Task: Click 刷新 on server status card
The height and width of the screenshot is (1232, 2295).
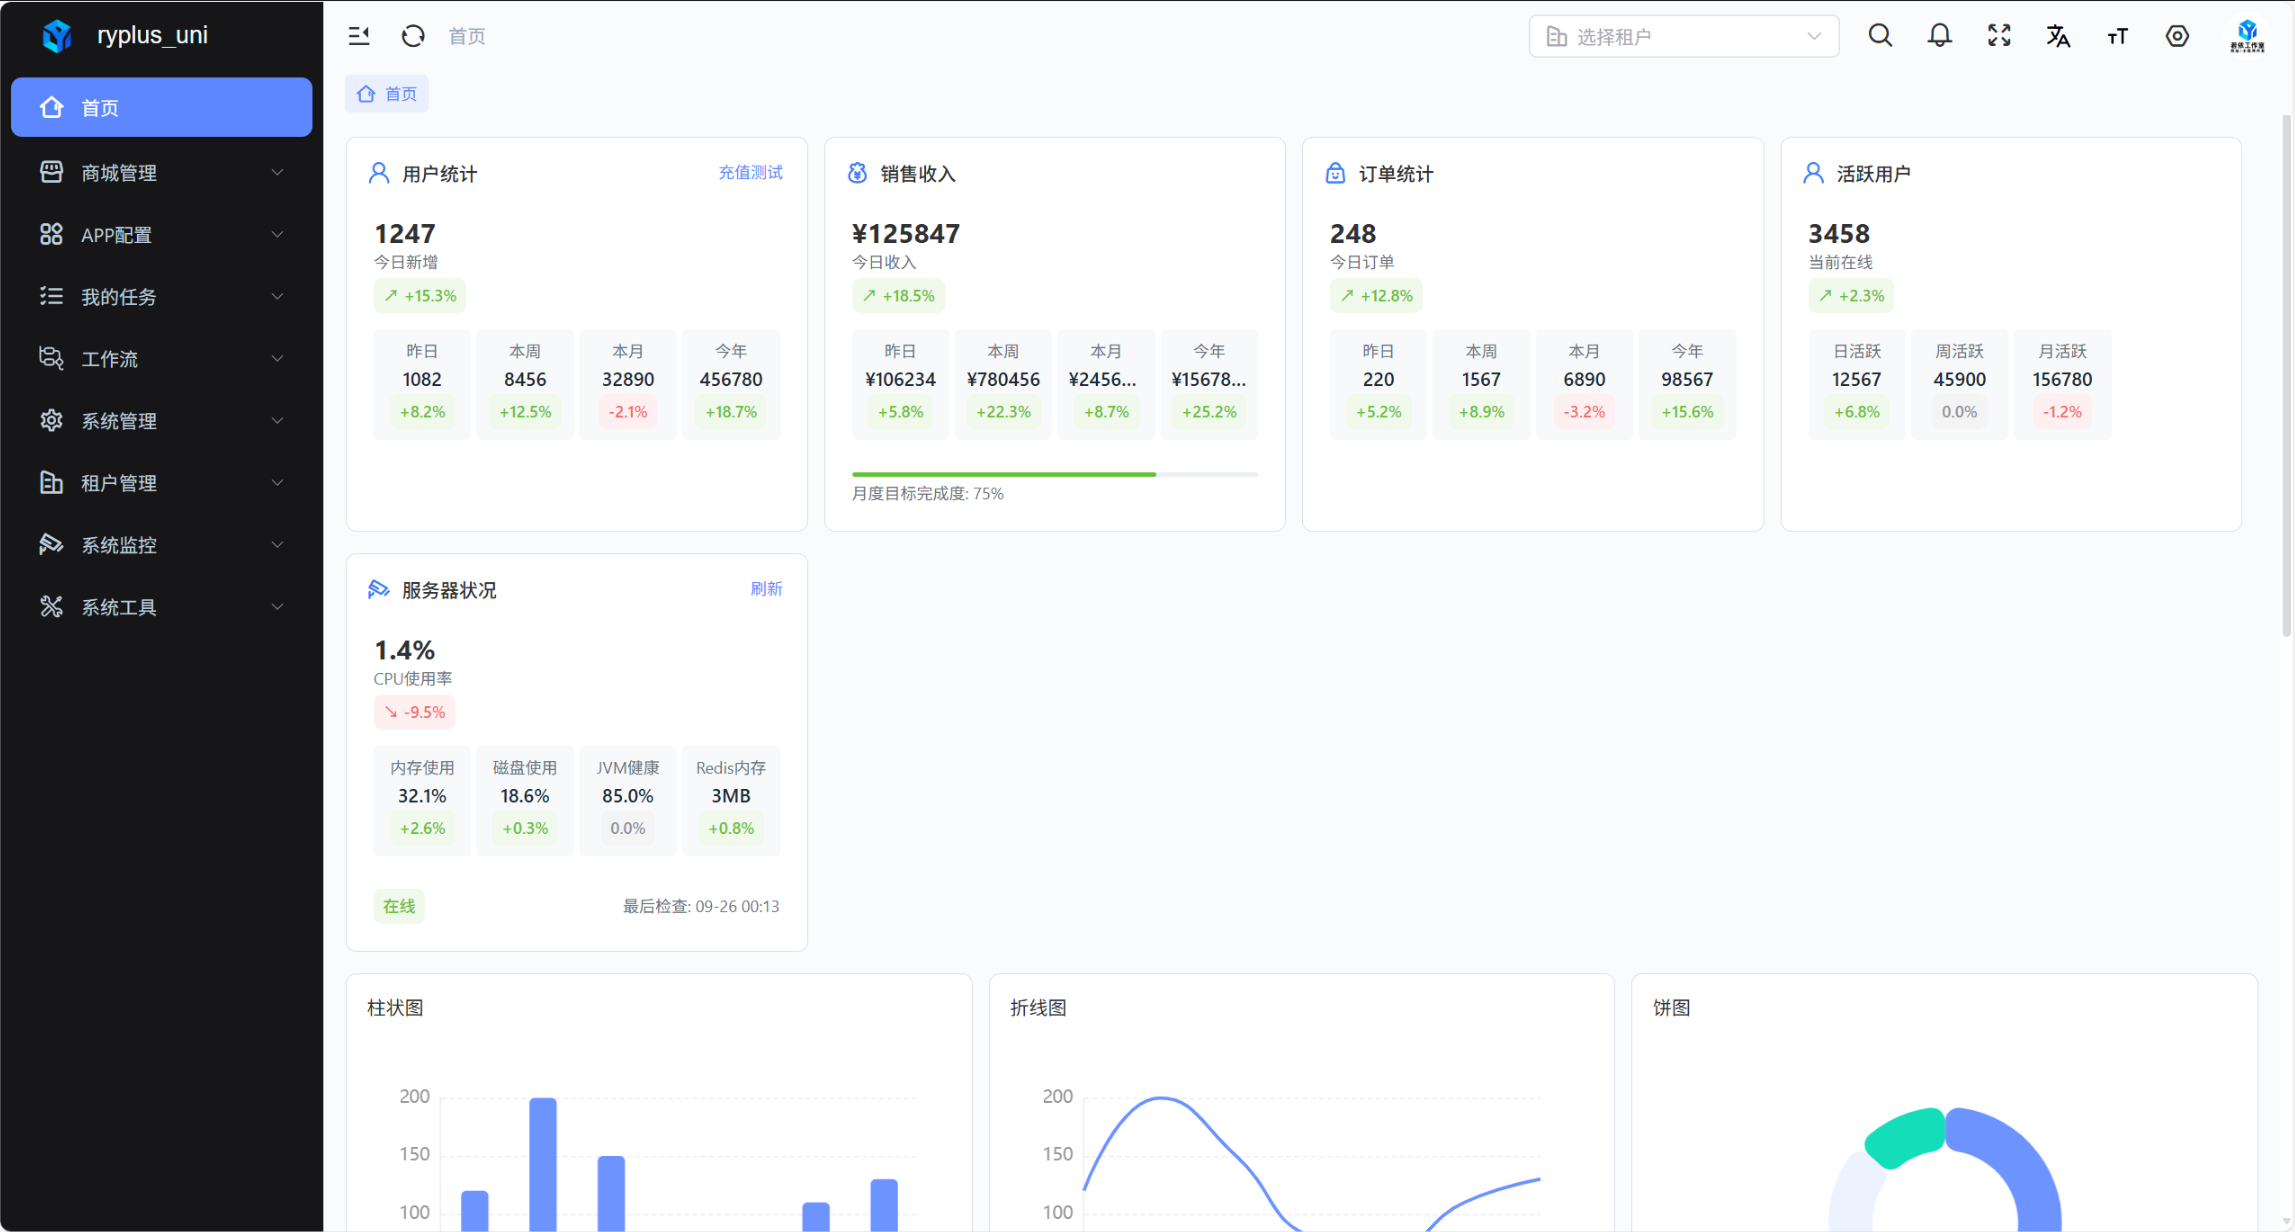Action: point(766,589)
